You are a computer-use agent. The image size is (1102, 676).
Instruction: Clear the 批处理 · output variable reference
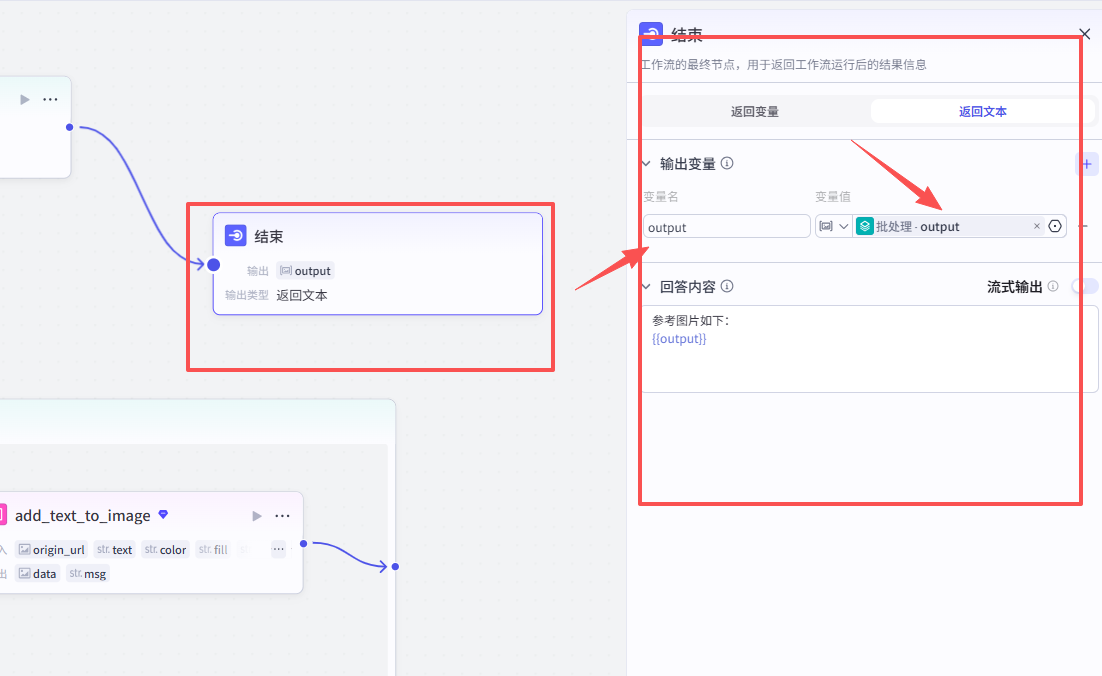pos(1037,226)
